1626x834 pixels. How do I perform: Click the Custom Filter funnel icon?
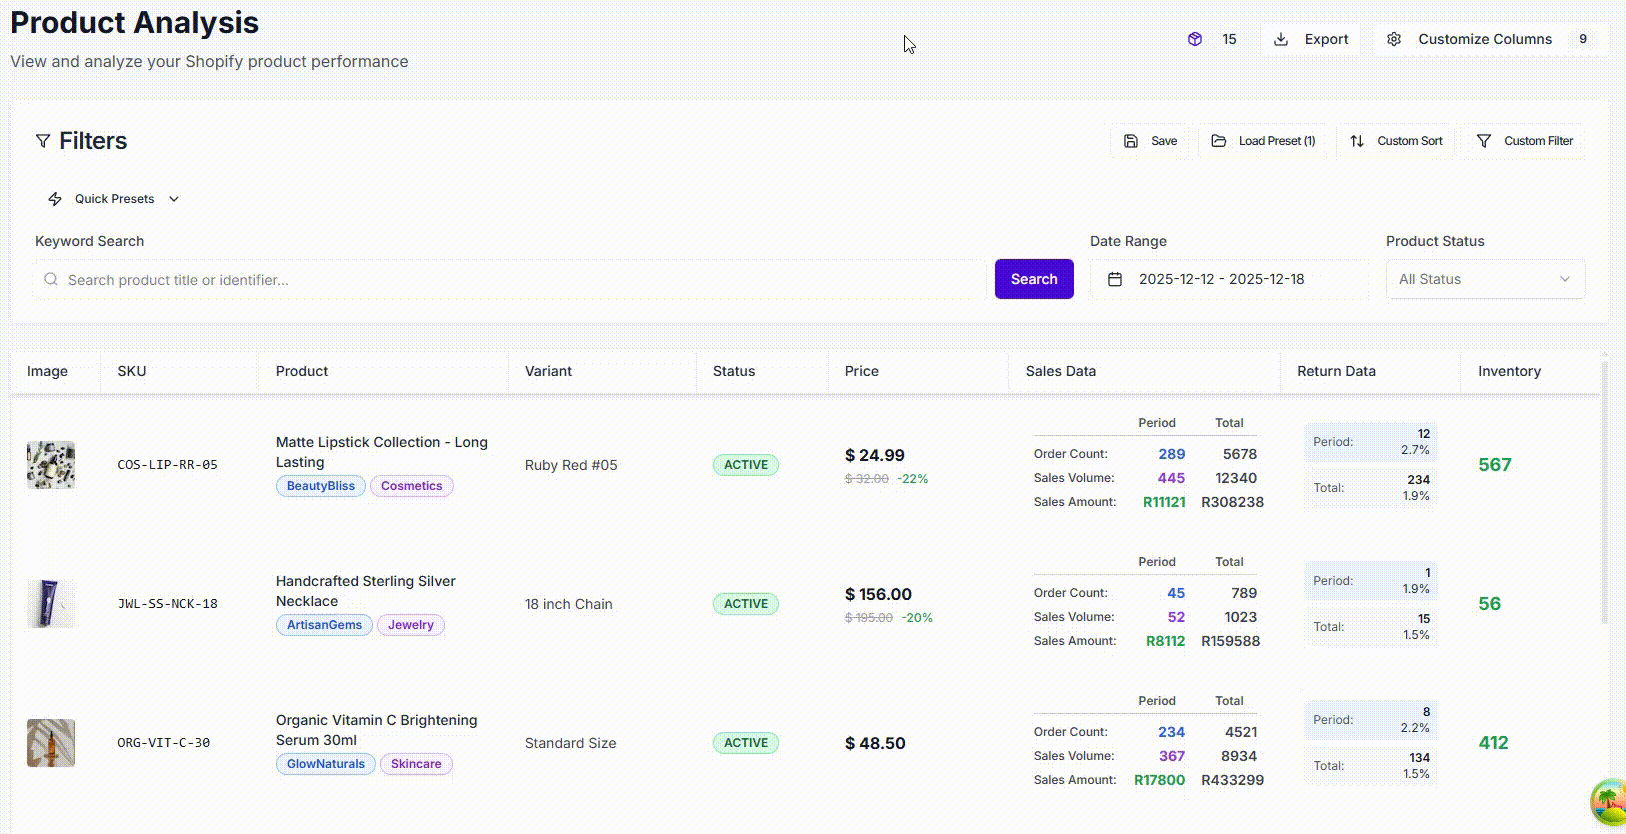point(1484,141)
